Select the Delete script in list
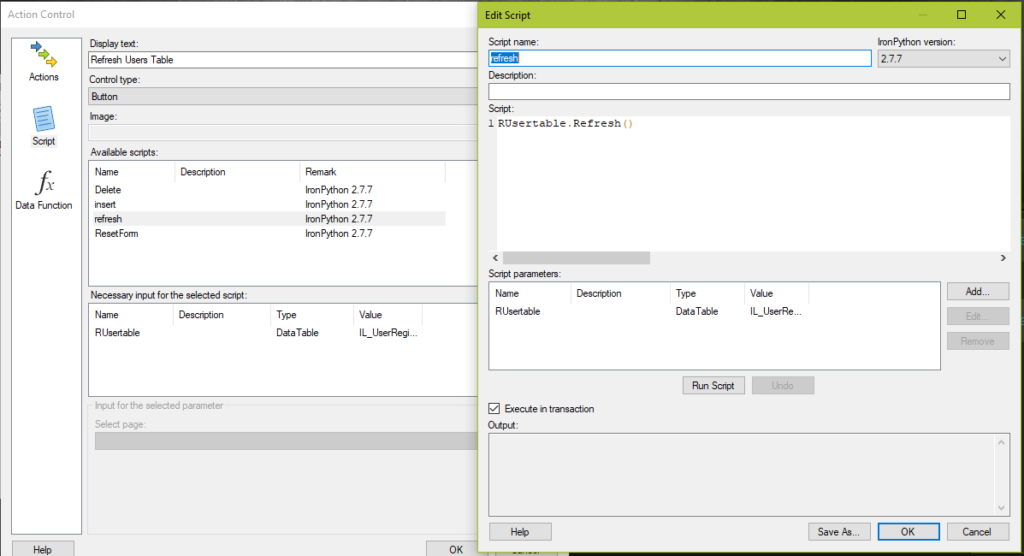1024x556 pixels. pos(108,190)
